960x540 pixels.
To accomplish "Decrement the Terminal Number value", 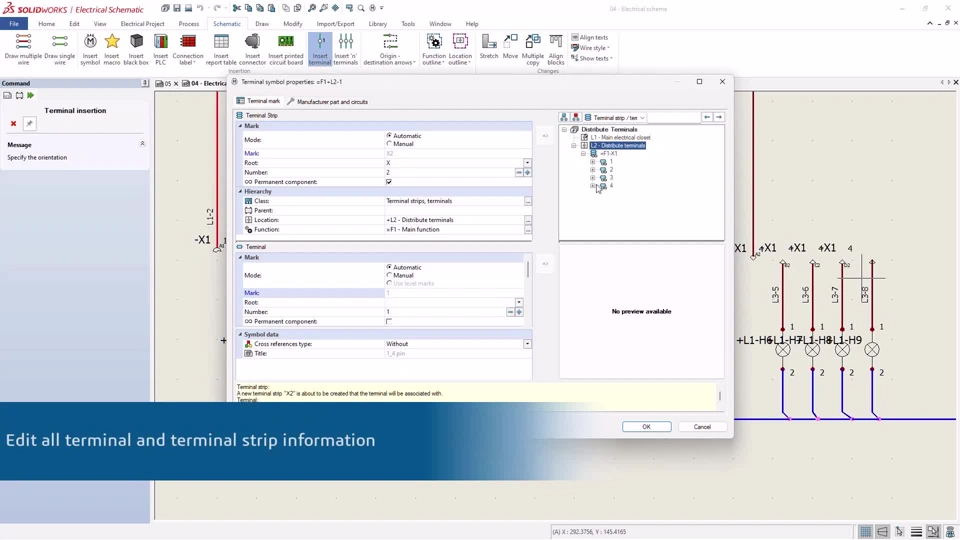I will pyautogui.click(x=510, y=312).
